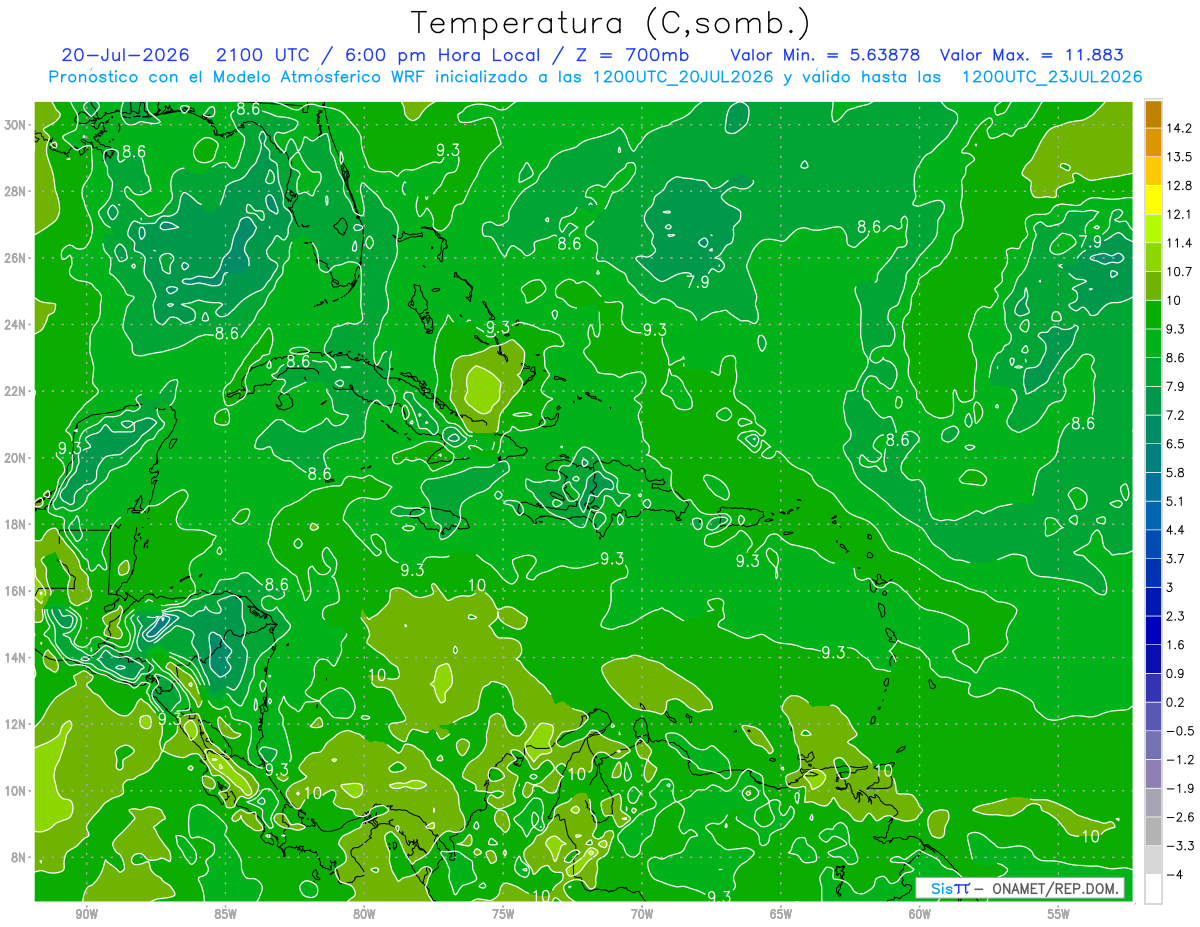
Task: Click the "Valor Max. = 11.883" value
Action: click(1031, 55)
